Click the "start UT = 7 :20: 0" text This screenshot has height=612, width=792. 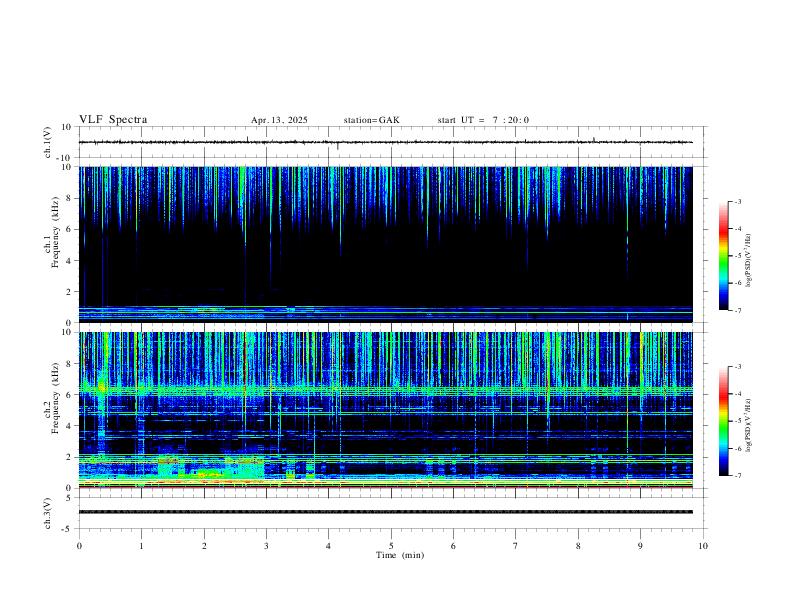(483, 120)
